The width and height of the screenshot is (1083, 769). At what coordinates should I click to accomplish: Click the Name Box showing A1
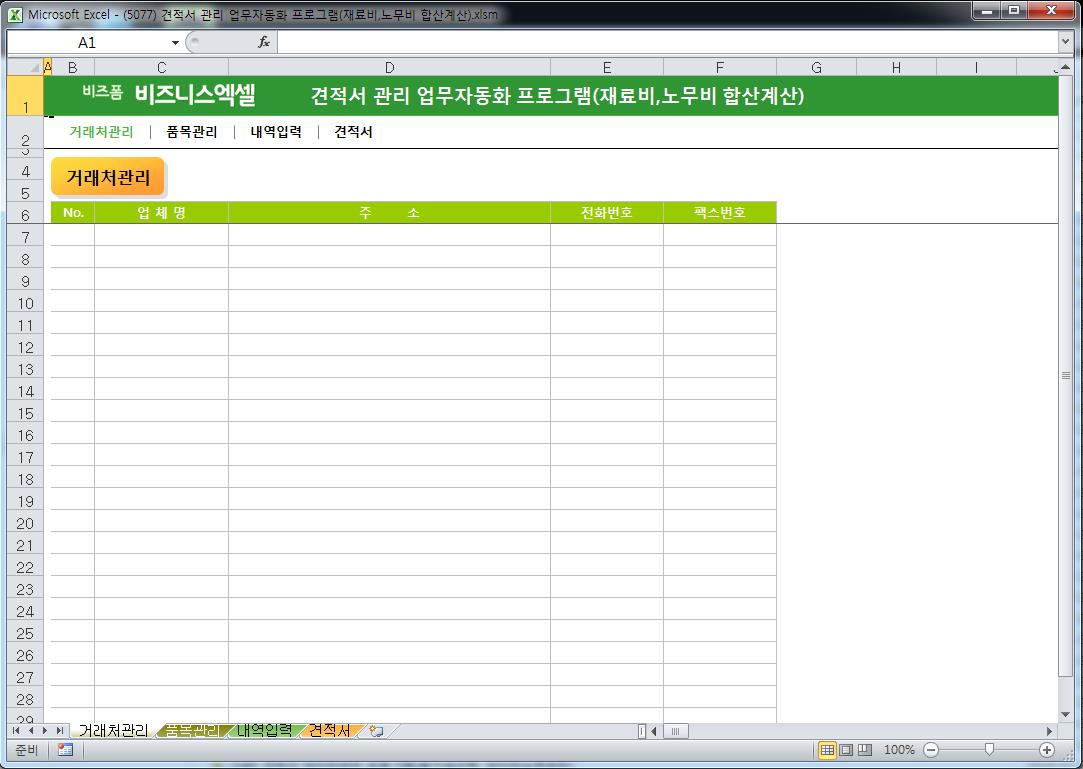pos(87,43)
